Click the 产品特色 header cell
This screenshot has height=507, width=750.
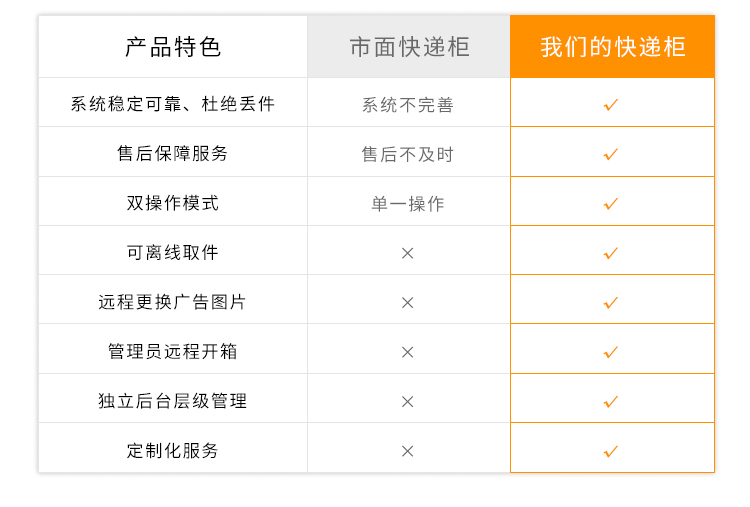[x=173, y=47]
